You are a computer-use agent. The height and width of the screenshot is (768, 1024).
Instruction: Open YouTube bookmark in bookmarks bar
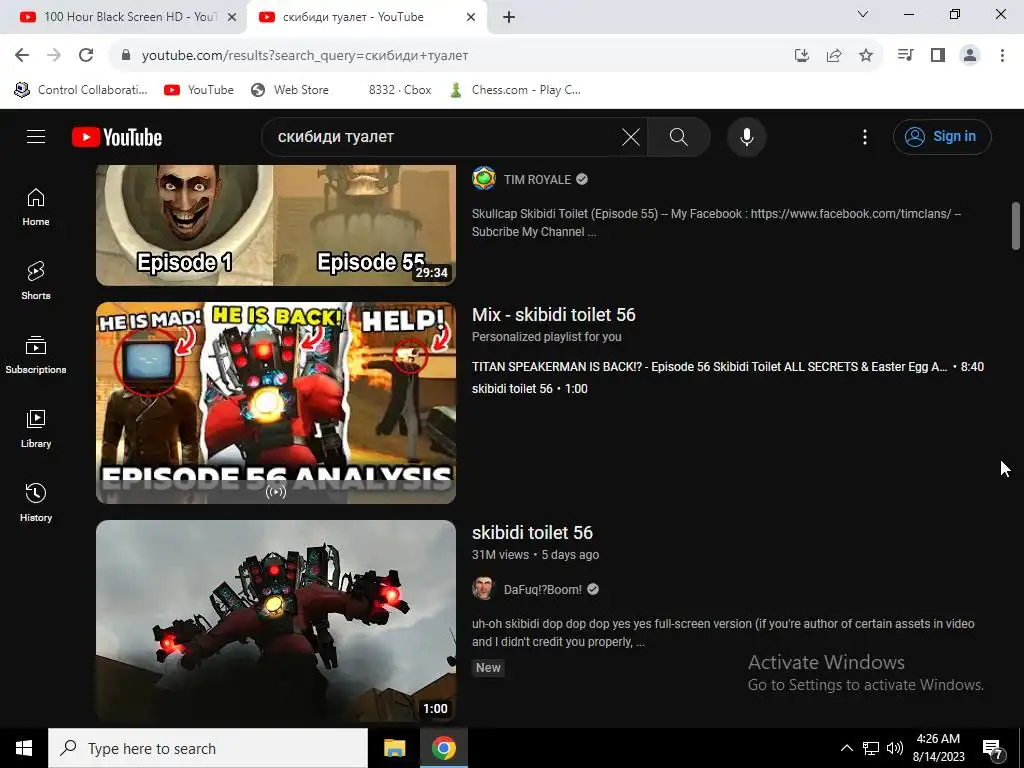199,89
